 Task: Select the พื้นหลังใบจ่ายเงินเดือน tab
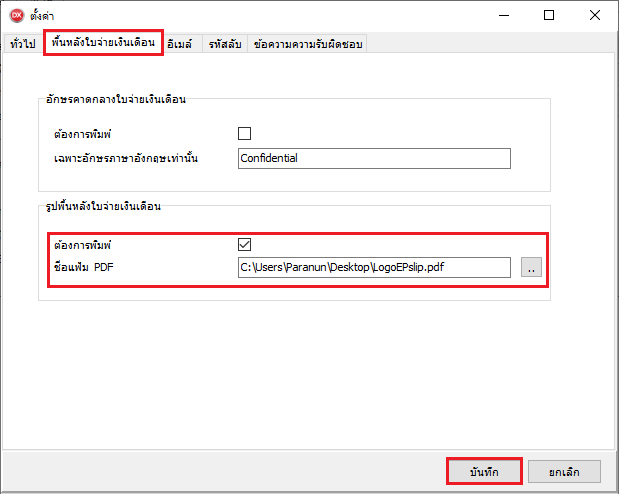tap(104, 44)
